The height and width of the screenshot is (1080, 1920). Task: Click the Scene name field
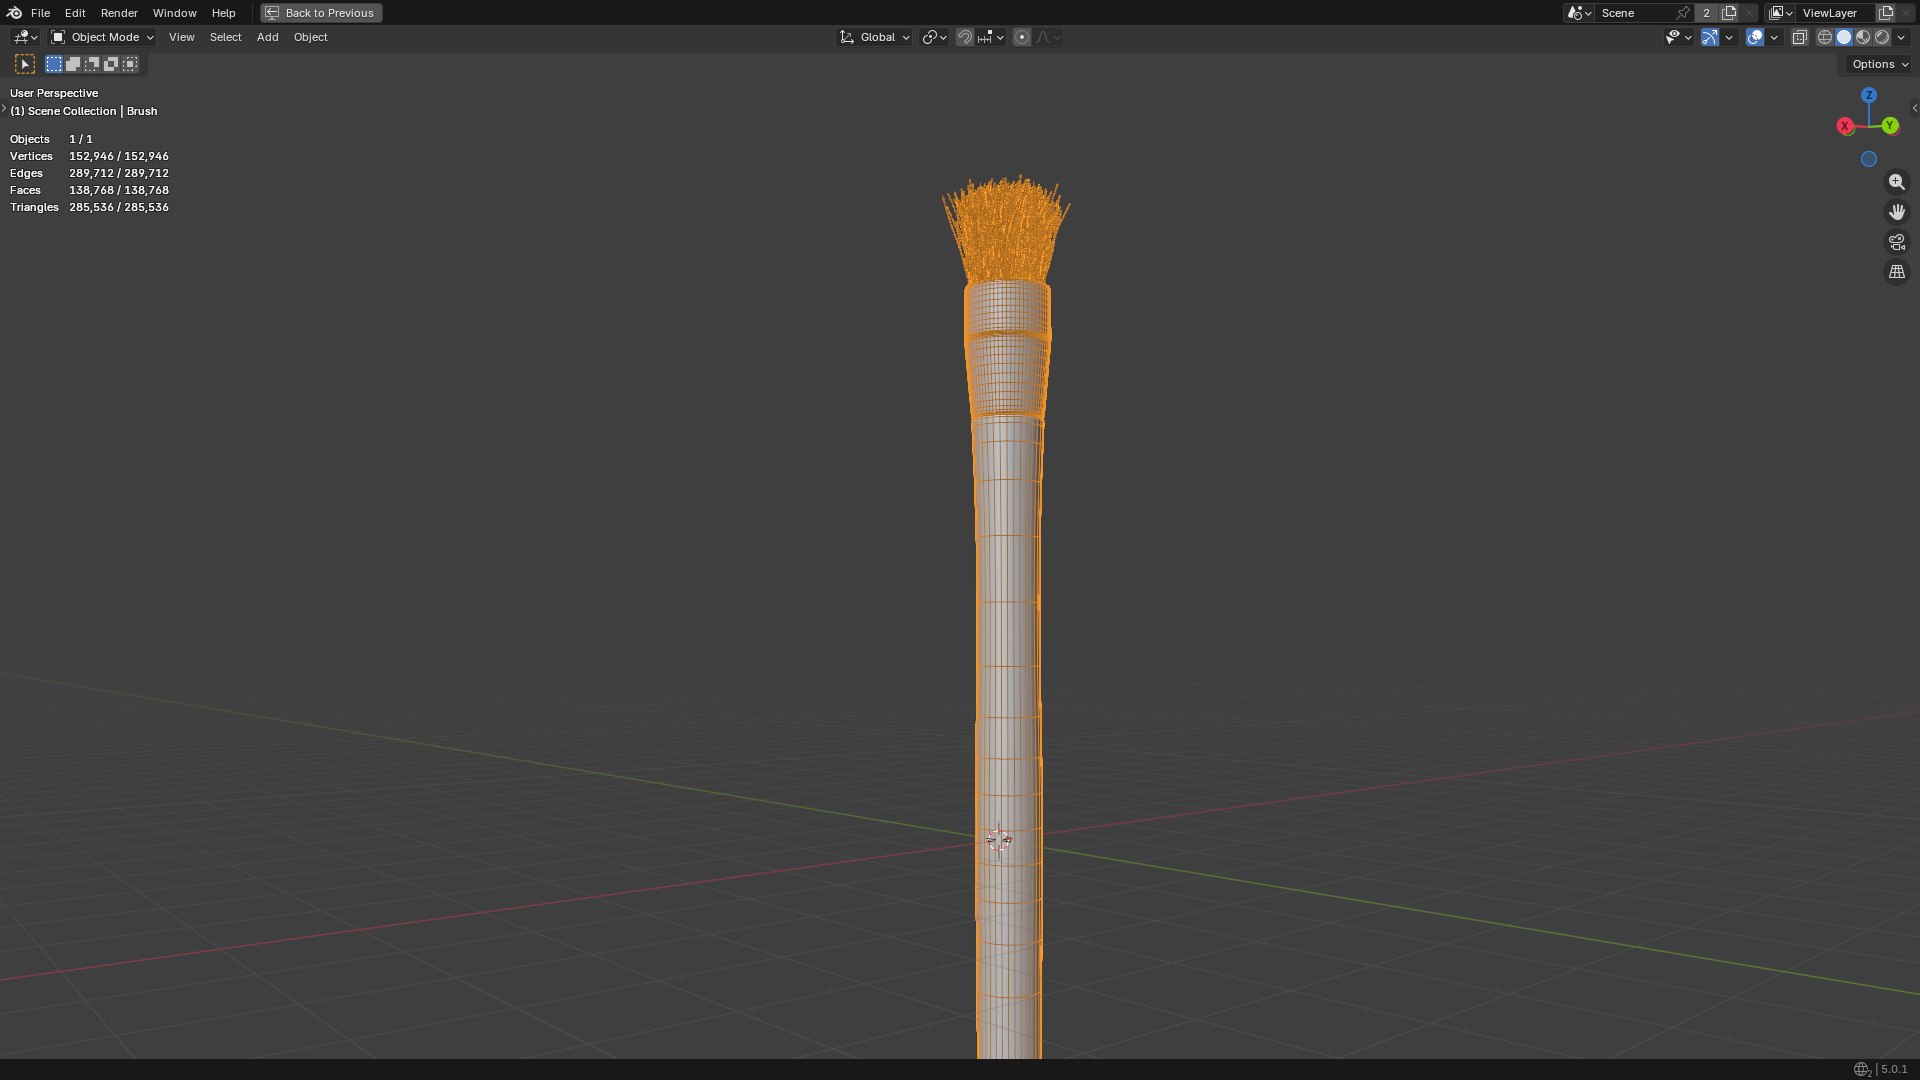1636,13
